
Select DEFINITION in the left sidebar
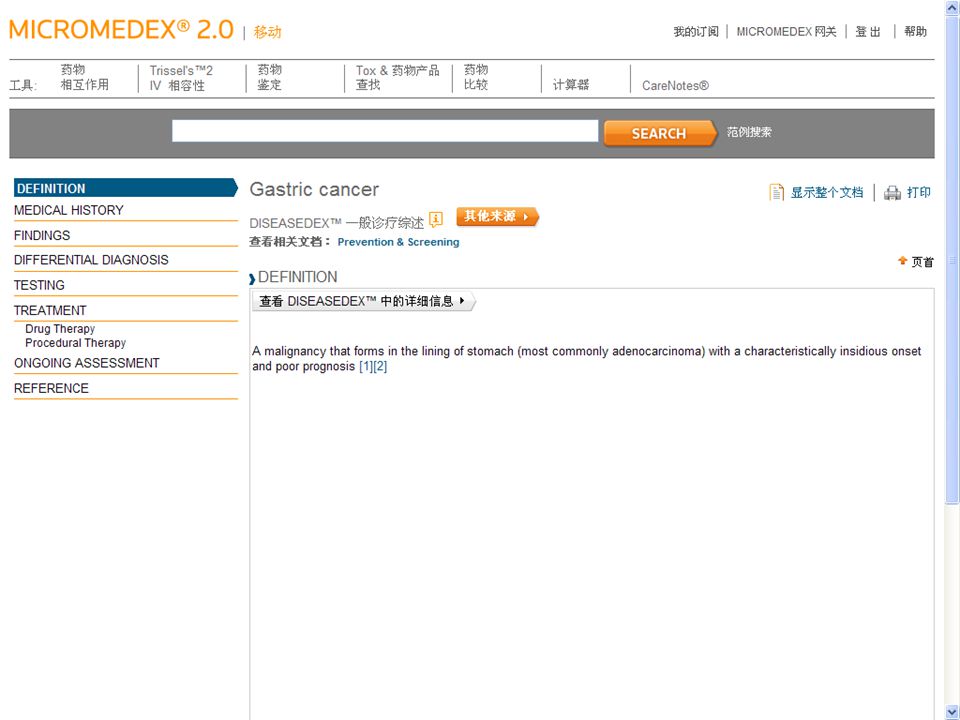[125, 188]
